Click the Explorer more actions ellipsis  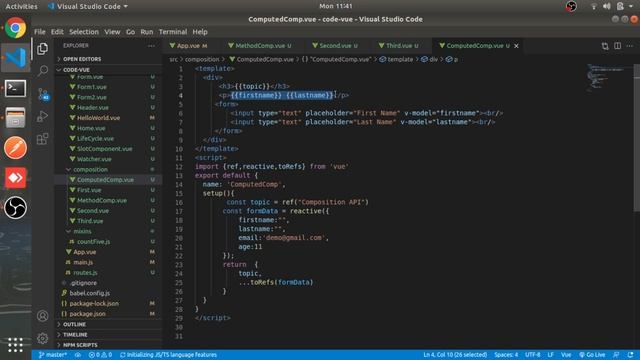[151, 46]
